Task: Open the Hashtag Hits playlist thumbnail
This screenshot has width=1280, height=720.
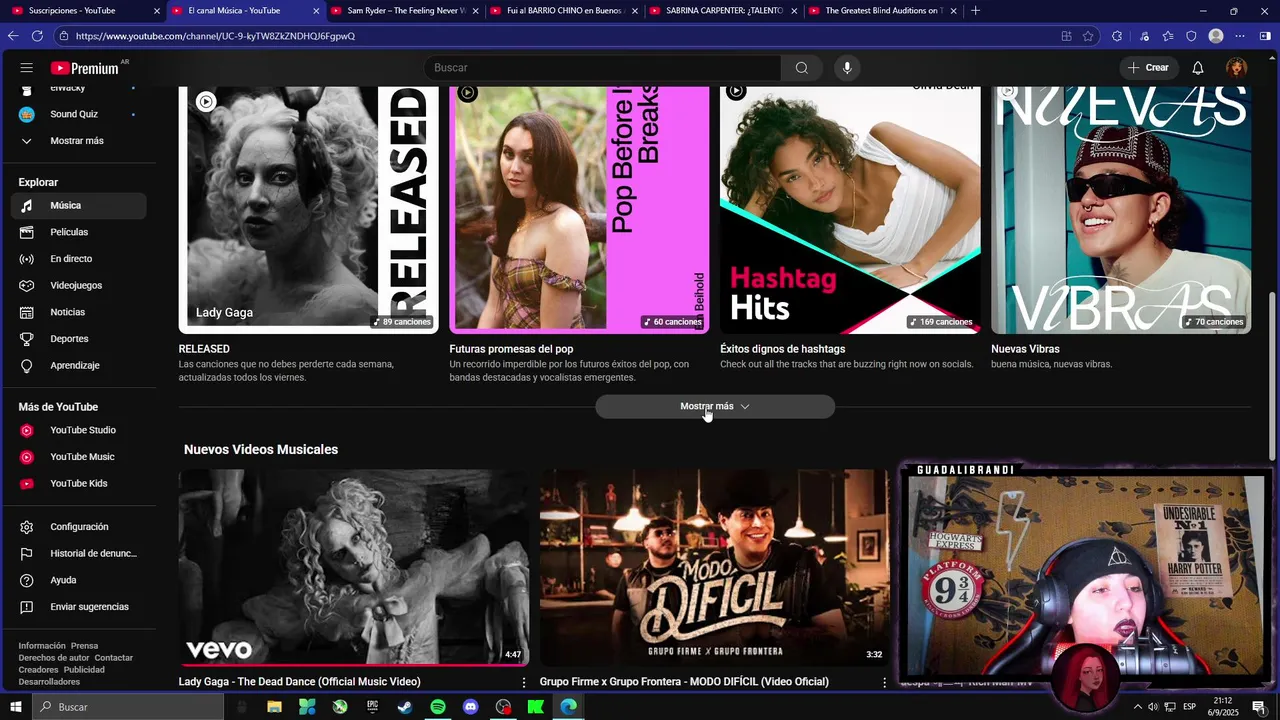Action: 850,210
